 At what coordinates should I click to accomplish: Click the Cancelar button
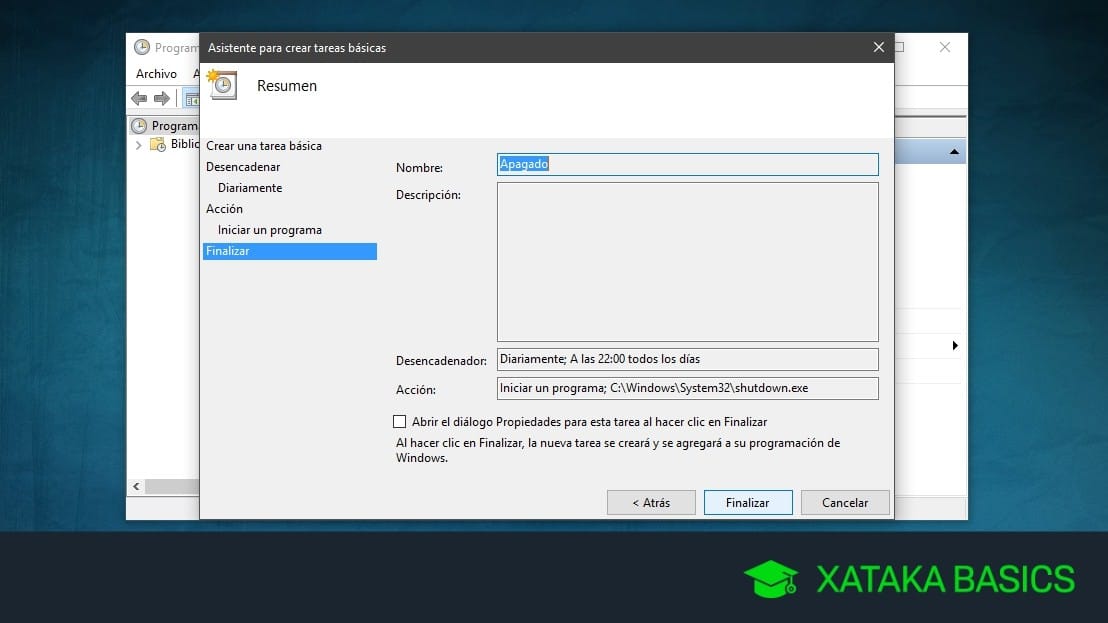tap(845, 502)
